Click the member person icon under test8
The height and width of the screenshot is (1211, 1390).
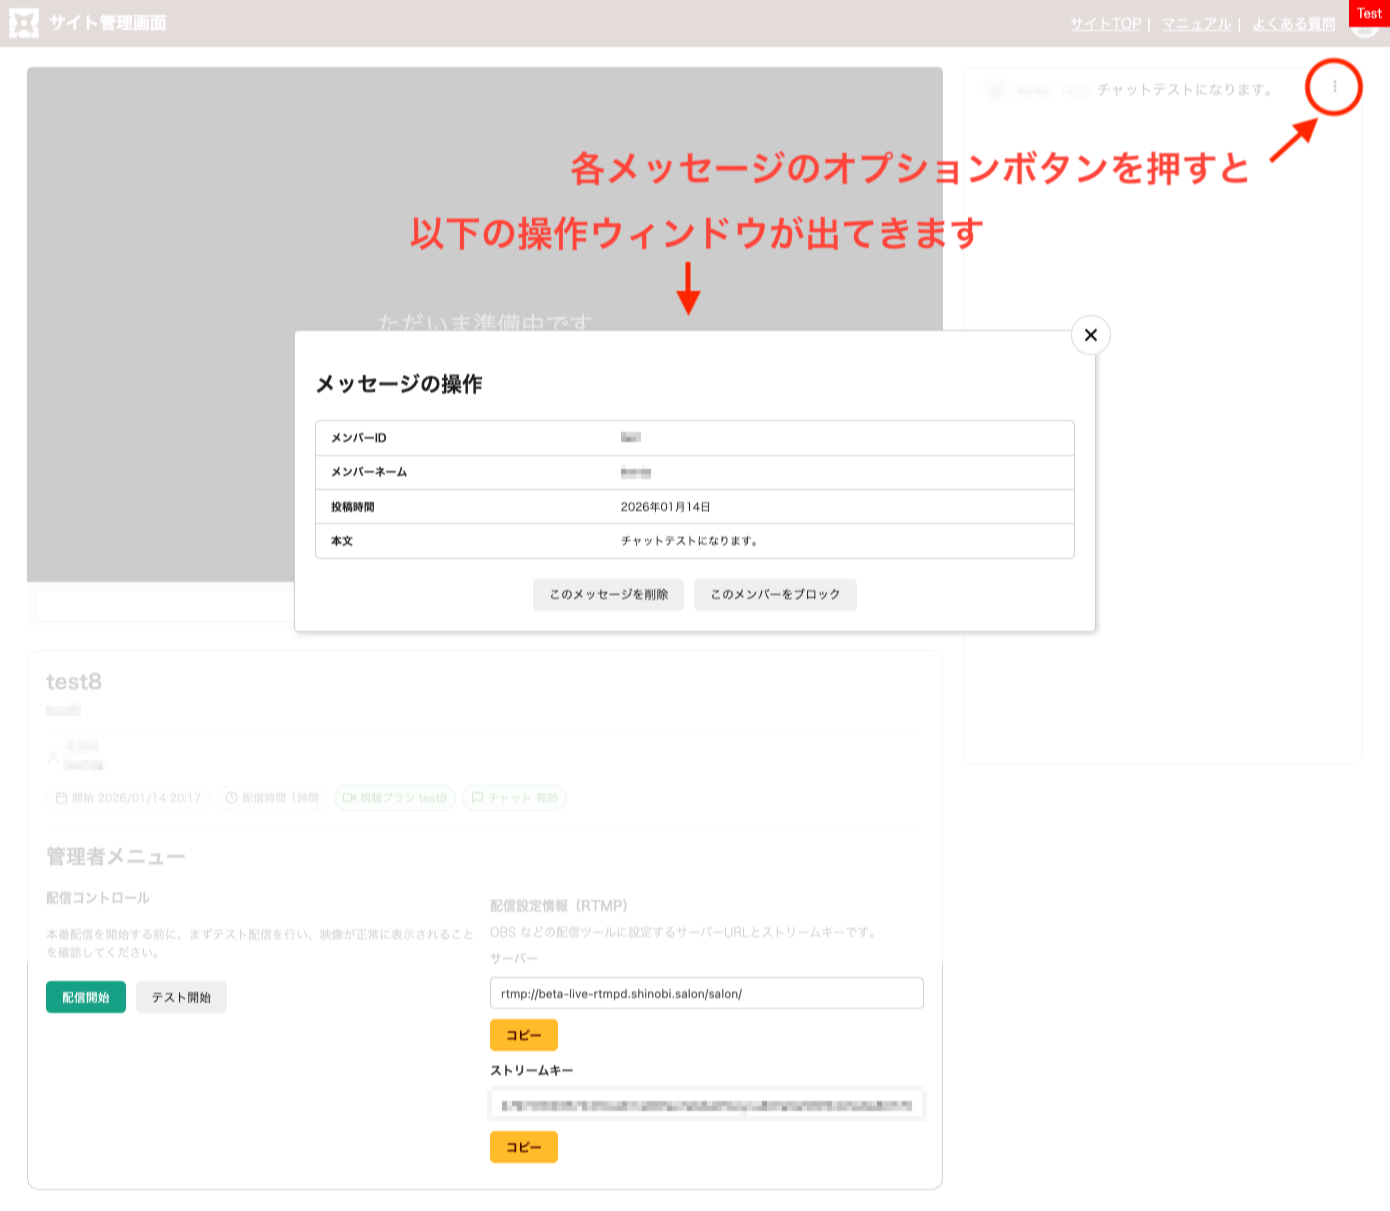pyautogui.click(x=53, y=757)
